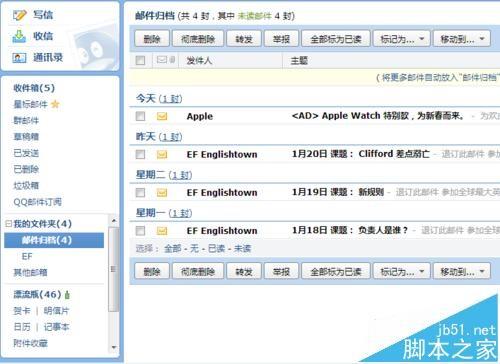Check the box for the 1月20日 Clifford email

(x=140, y=154)
